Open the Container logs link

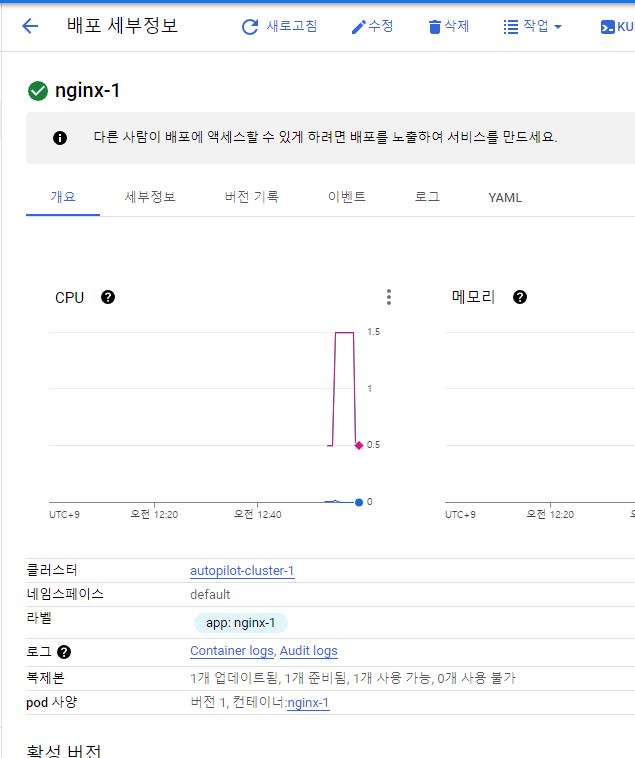pyautogui.click(x=232, y=651)
